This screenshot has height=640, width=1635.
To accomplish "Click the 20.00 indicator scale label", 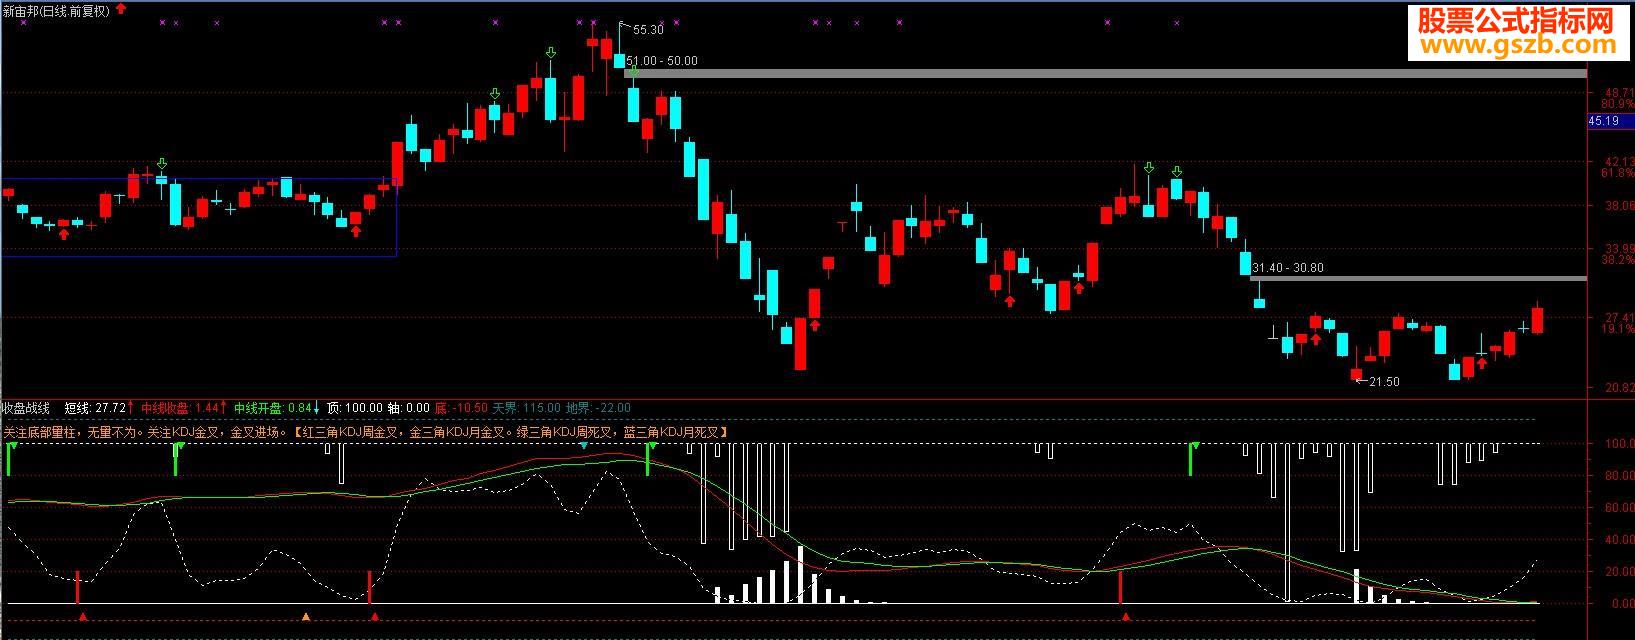I will 1618,572.
